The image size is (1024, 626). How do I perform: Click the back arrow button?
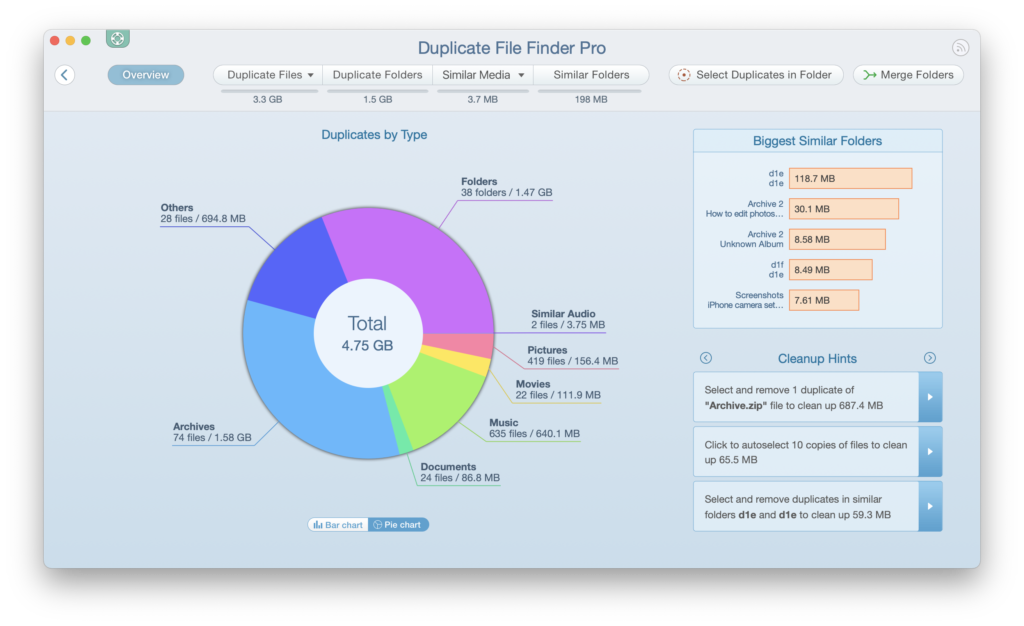(x=65, y=75)
